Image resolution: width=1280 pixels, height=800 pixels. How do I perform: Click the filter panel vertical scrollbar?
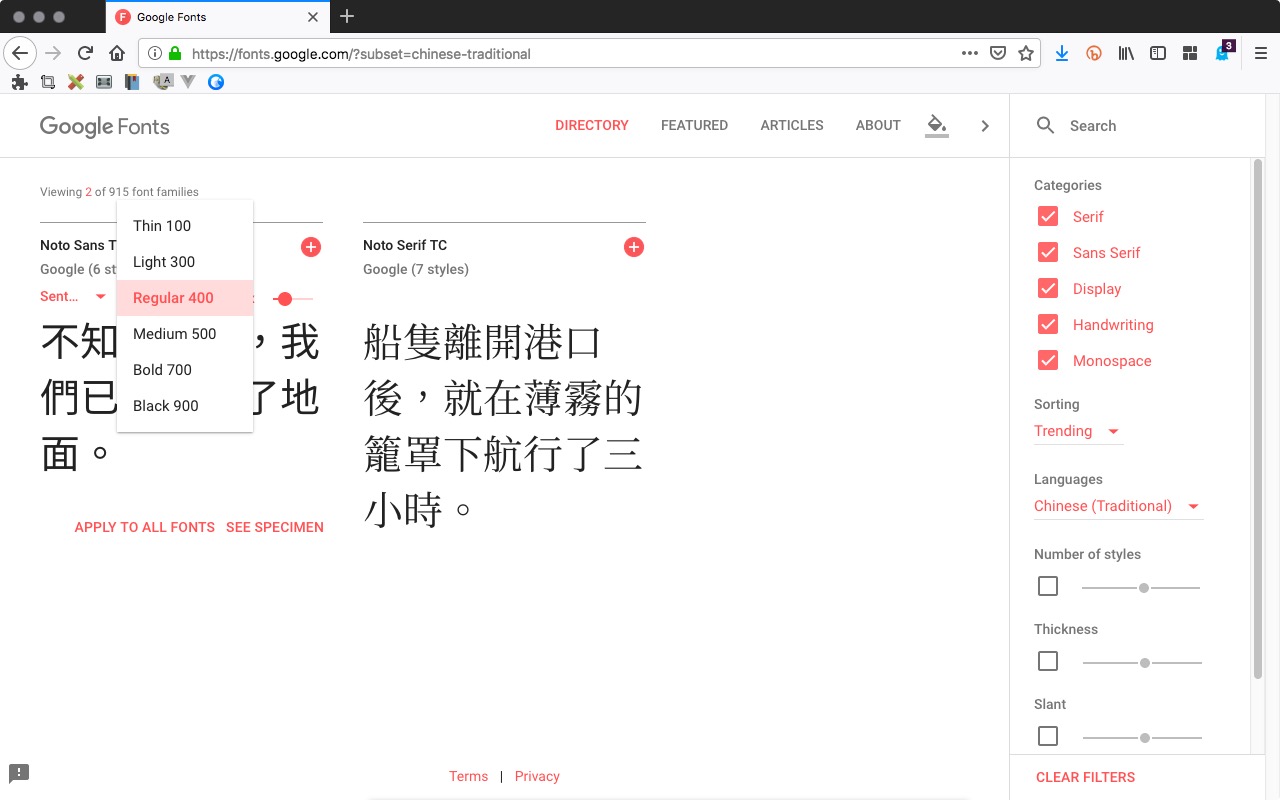click(1258, 420)
